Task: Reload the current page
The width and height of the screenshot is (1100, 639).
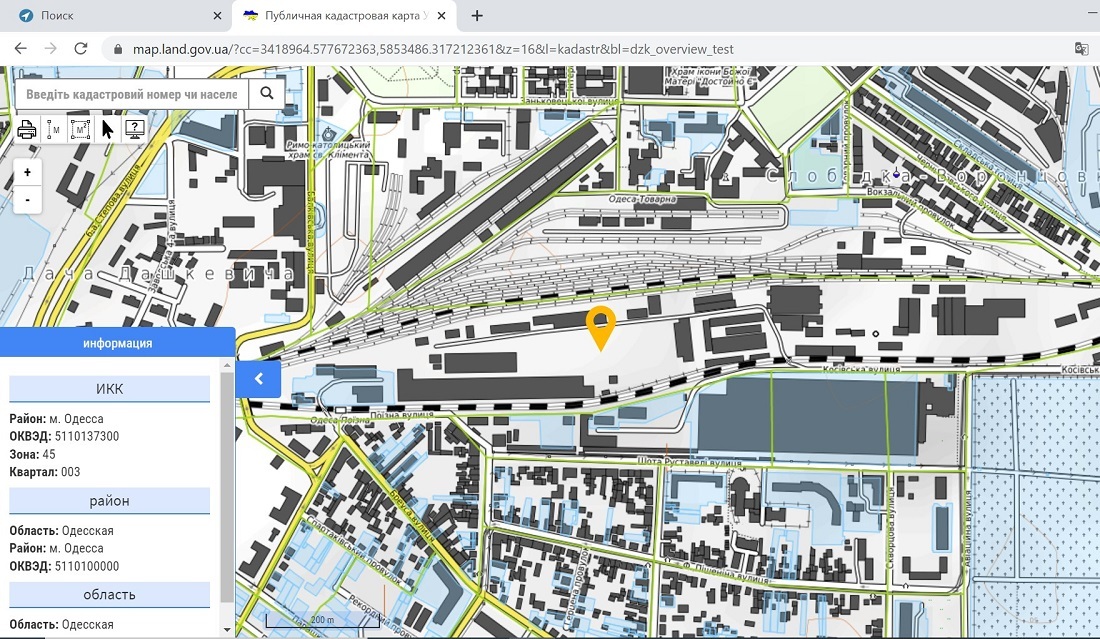Action: pos(81,48)
